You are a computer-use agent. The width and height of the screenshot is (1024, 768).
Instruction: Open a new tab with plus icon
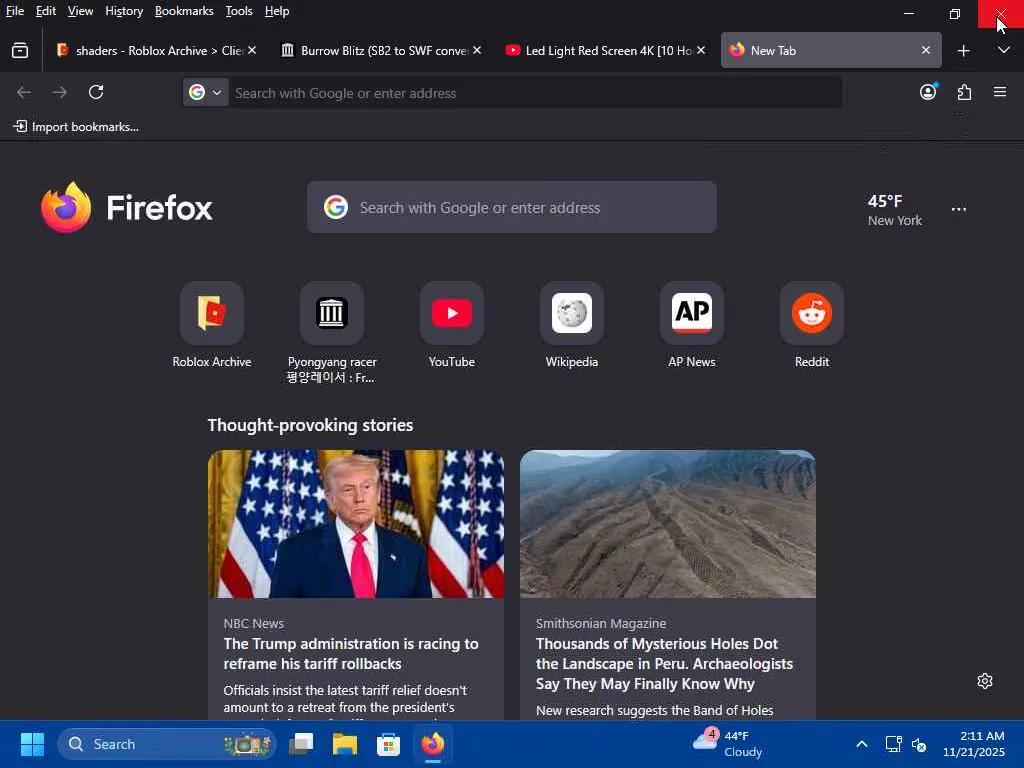point(963,50)
